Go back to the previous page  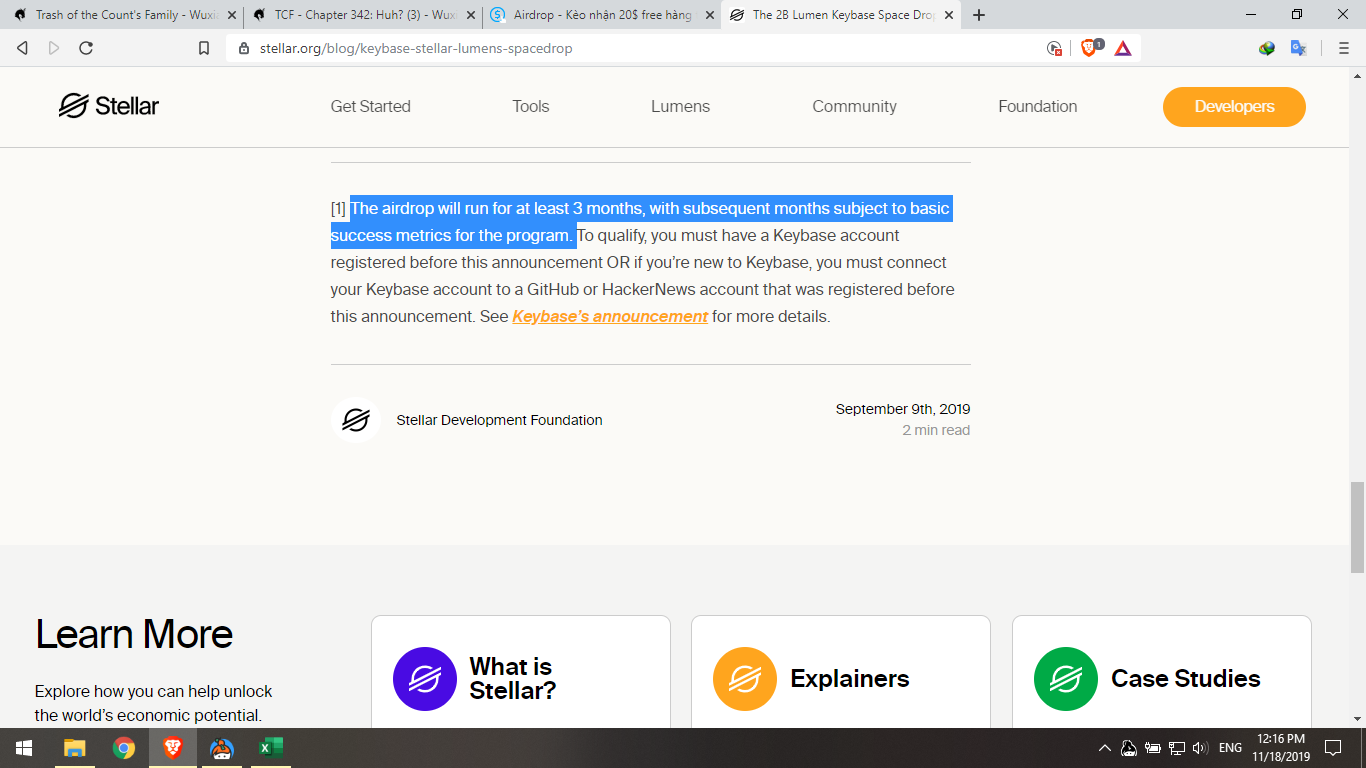pyautogui.click(x=22, y=48)
